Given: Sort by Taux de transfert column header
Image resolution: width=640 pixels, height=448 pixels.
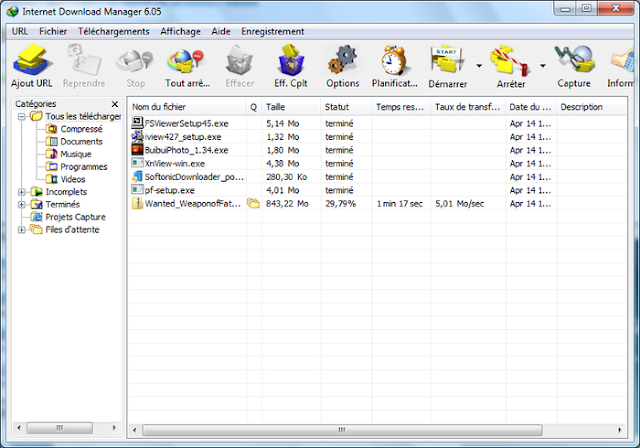Looking at the screenshot, I should click(x=468, y=107).
